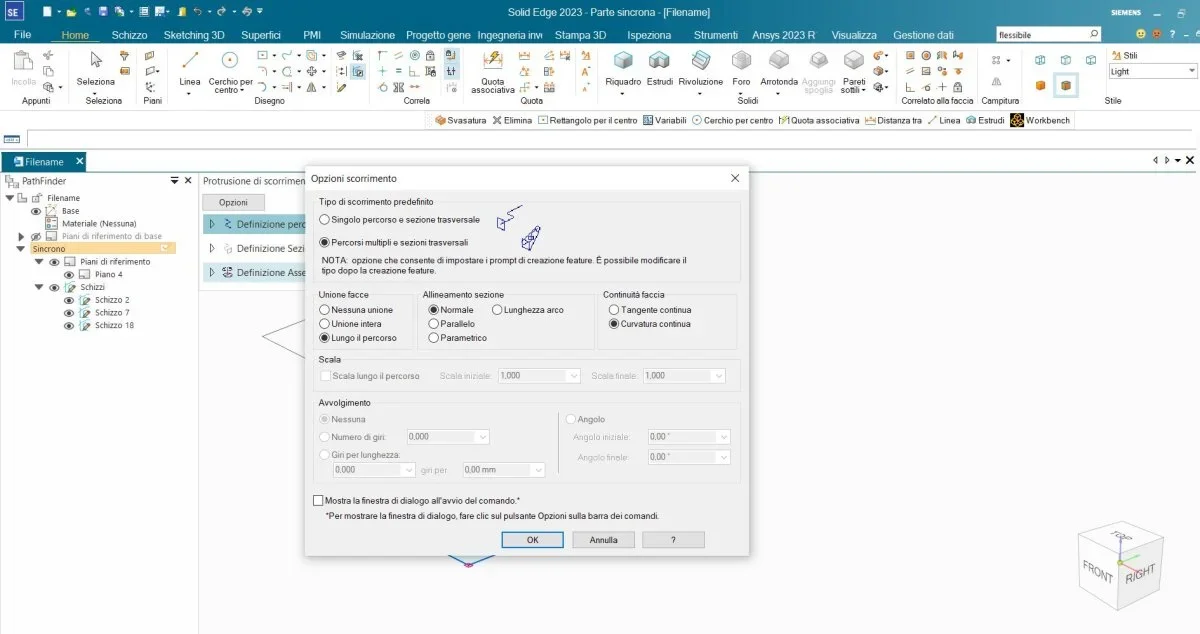Expand the Schizzi node in PathFinder
Image resolution: width=1200 pixels, height=634 pixels.
[x=40, y=287]
